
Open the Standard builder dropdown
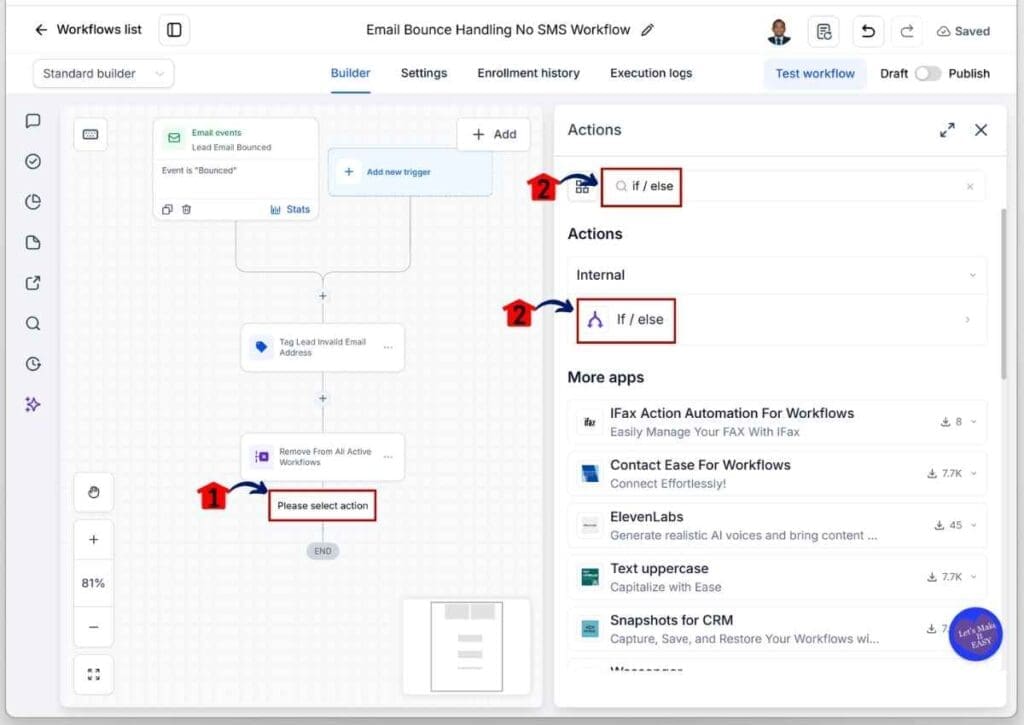(x=103, y=74)
